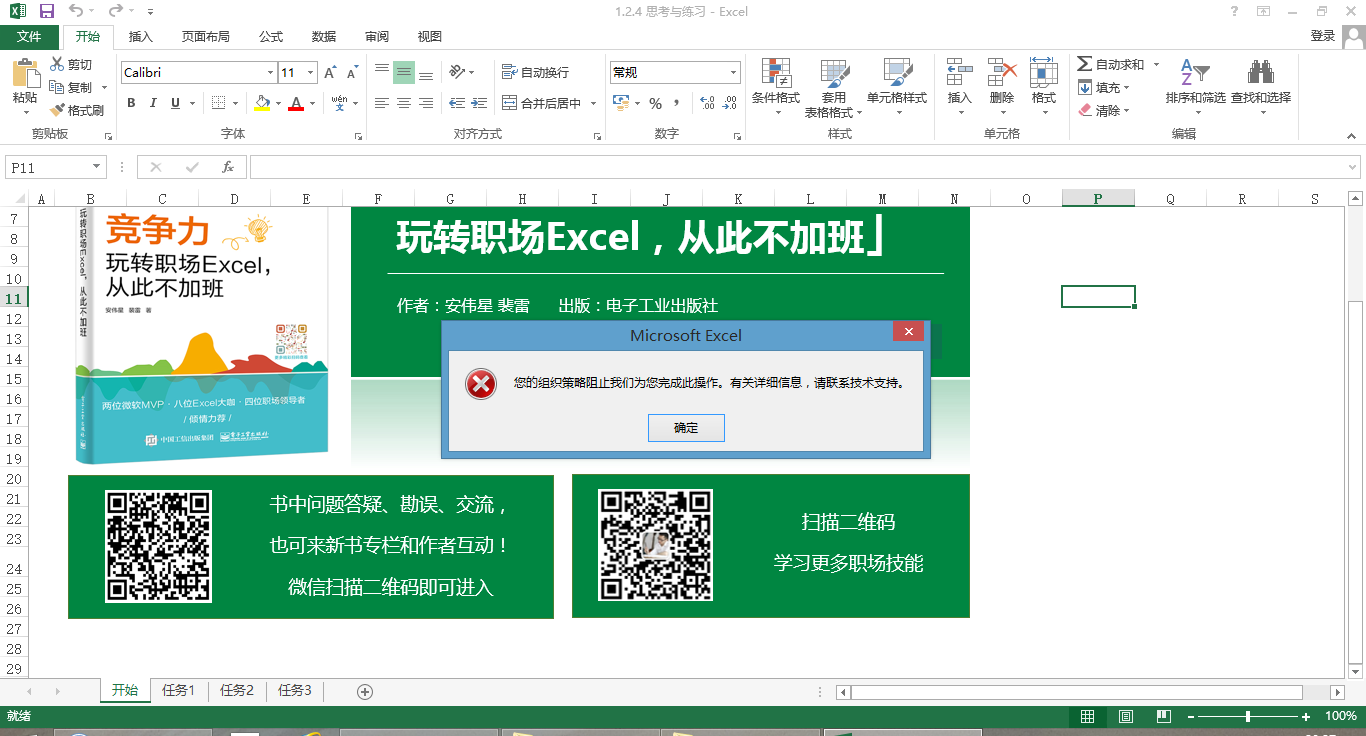Switch to Page Break Preview in status bar
Image resolution: width=1366 pixels, height=736 pixels.
tap(1164, 716)
